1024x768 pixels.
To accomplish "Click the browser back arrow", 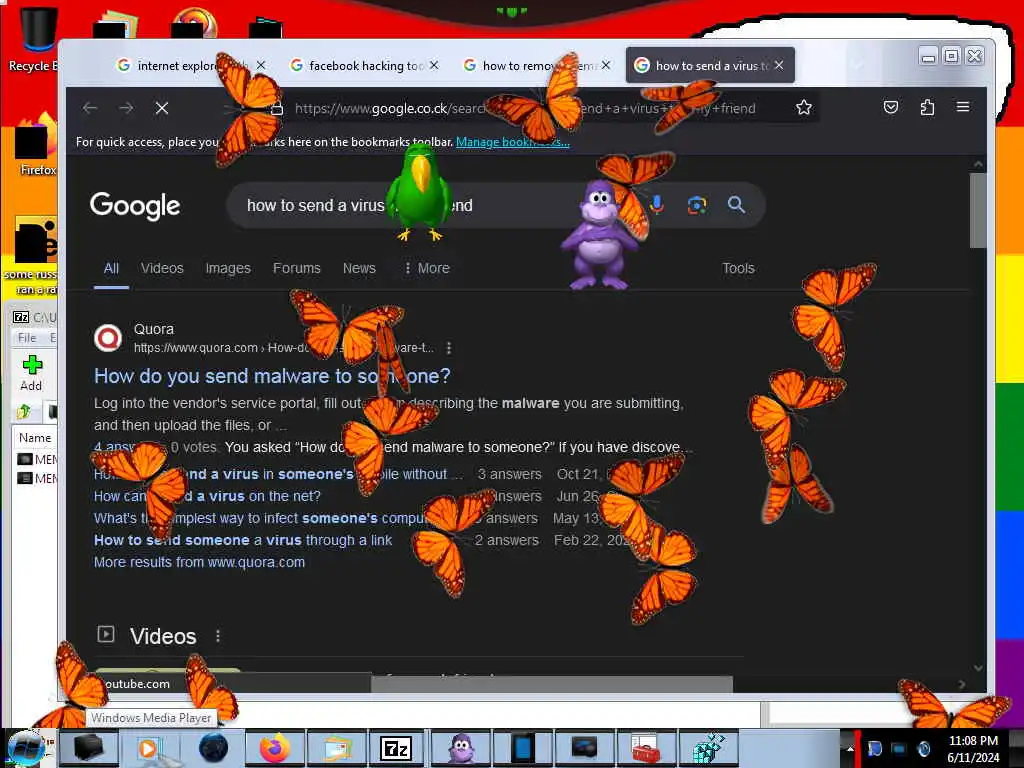I will click(90, 108).
